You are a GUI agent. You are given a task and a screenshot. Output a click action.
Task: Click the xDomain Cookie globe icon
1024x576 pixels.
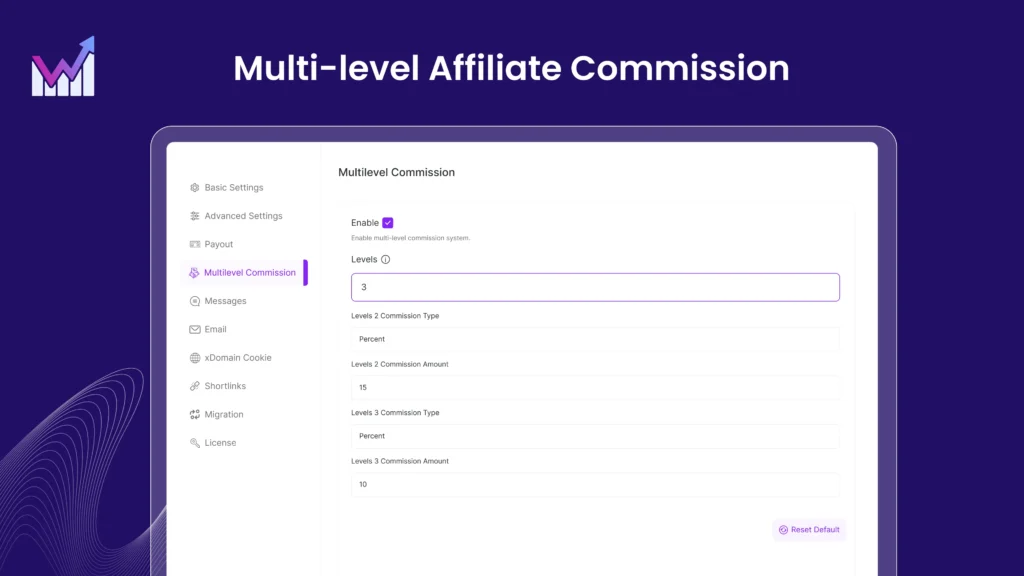pyautogui.click(x=195, y=358)
